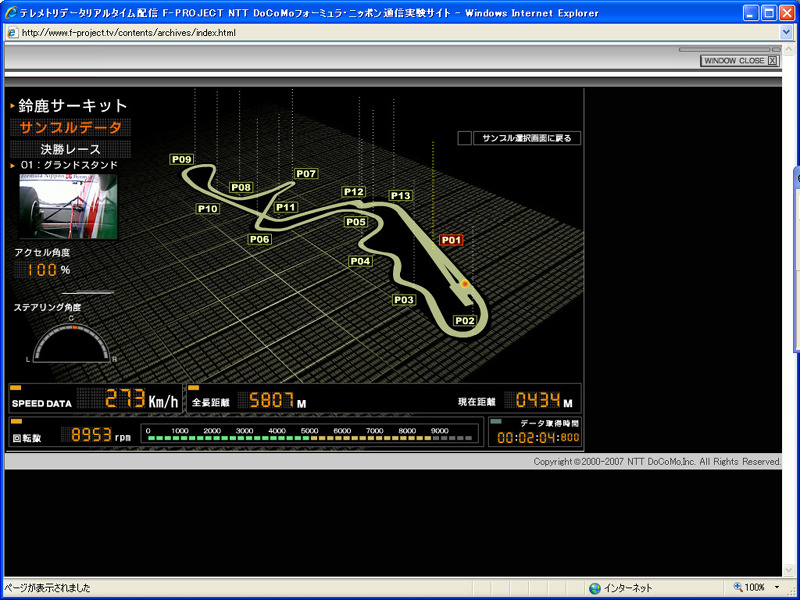The width and height of the screenshot is (800, 600).
Task: Select track marker P09
Action: [x=182, y=159]
